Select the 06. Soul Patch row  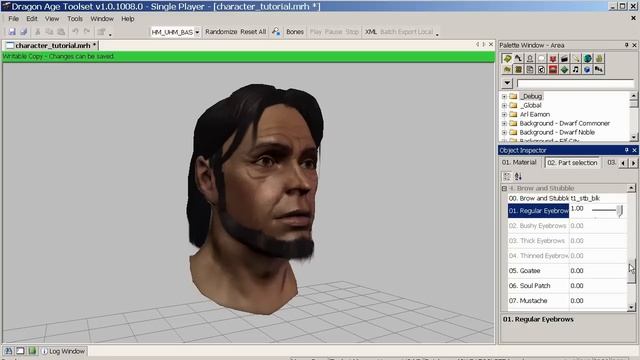click(567, 286)
